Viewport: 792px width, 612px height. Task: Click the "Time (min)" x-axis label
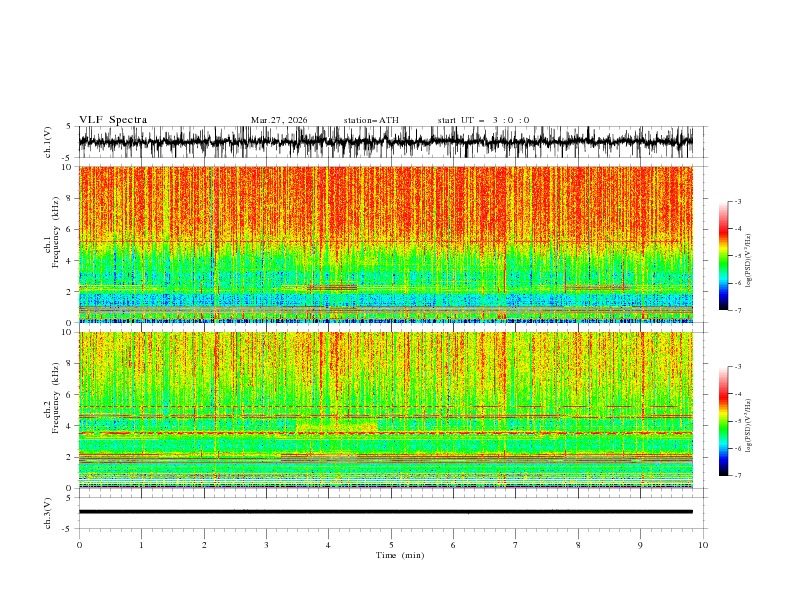point(400,555)
